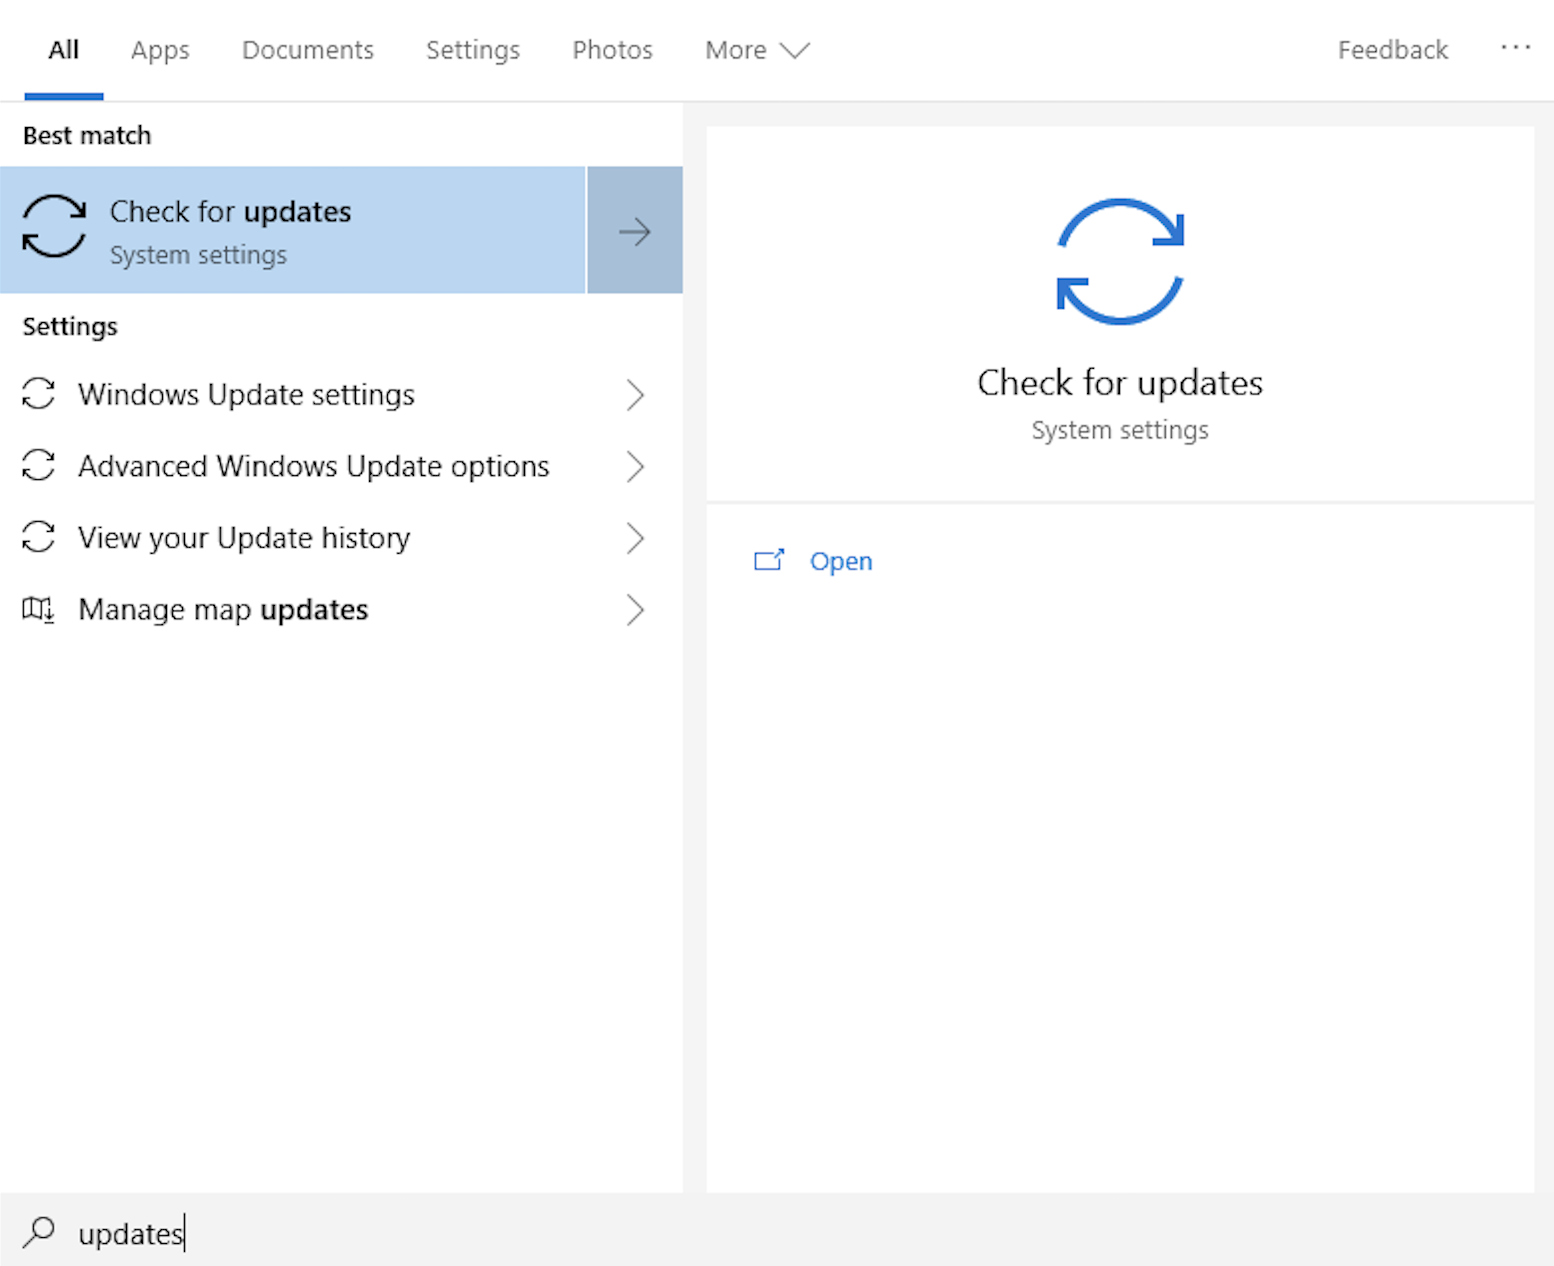The image size is (1554, 1266).
Task: Expand the View your Update history chevron
Action: (x=635, y=538)
